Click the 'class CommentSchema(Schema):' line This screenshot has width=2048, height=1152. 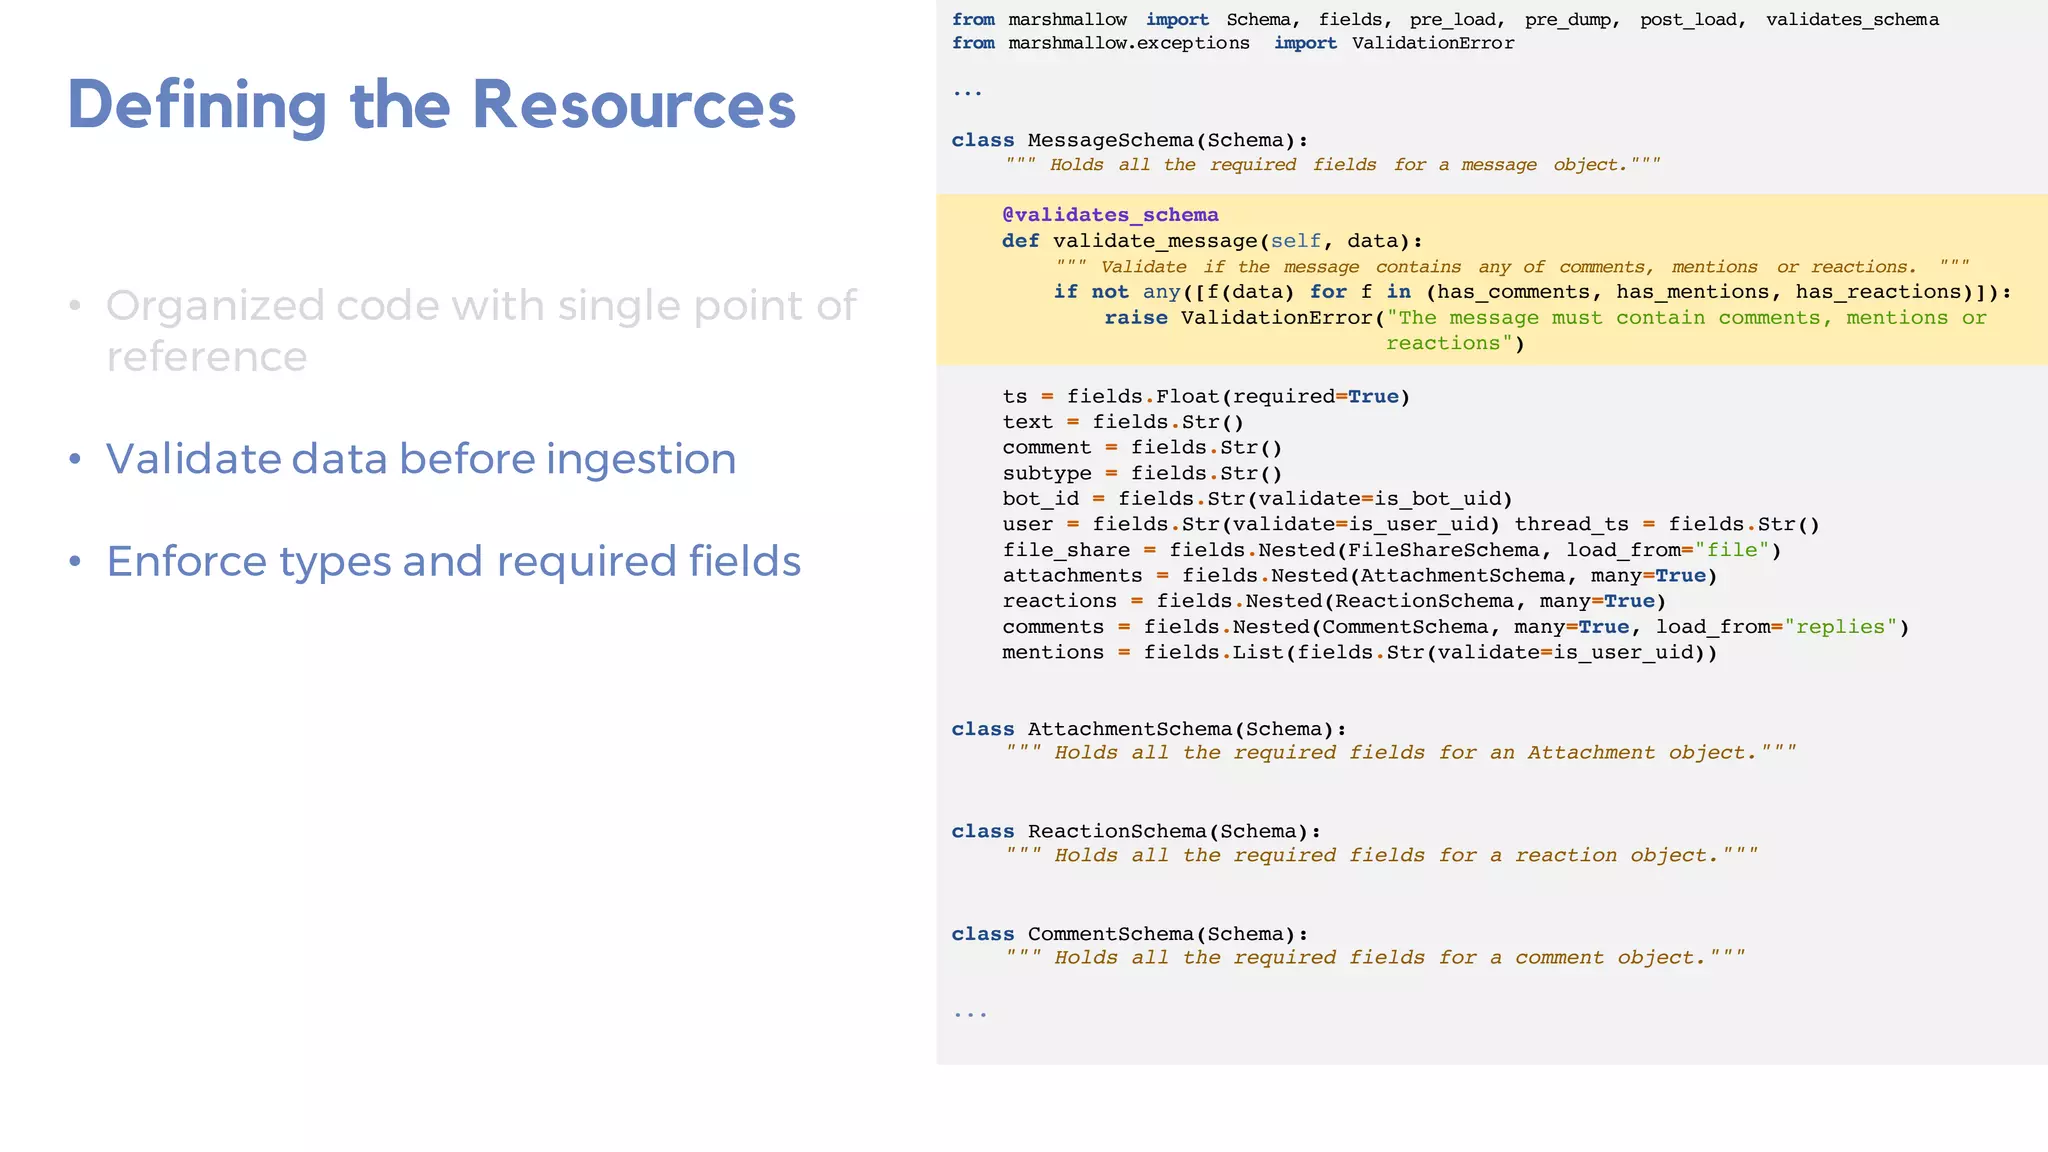point(1130,934)
